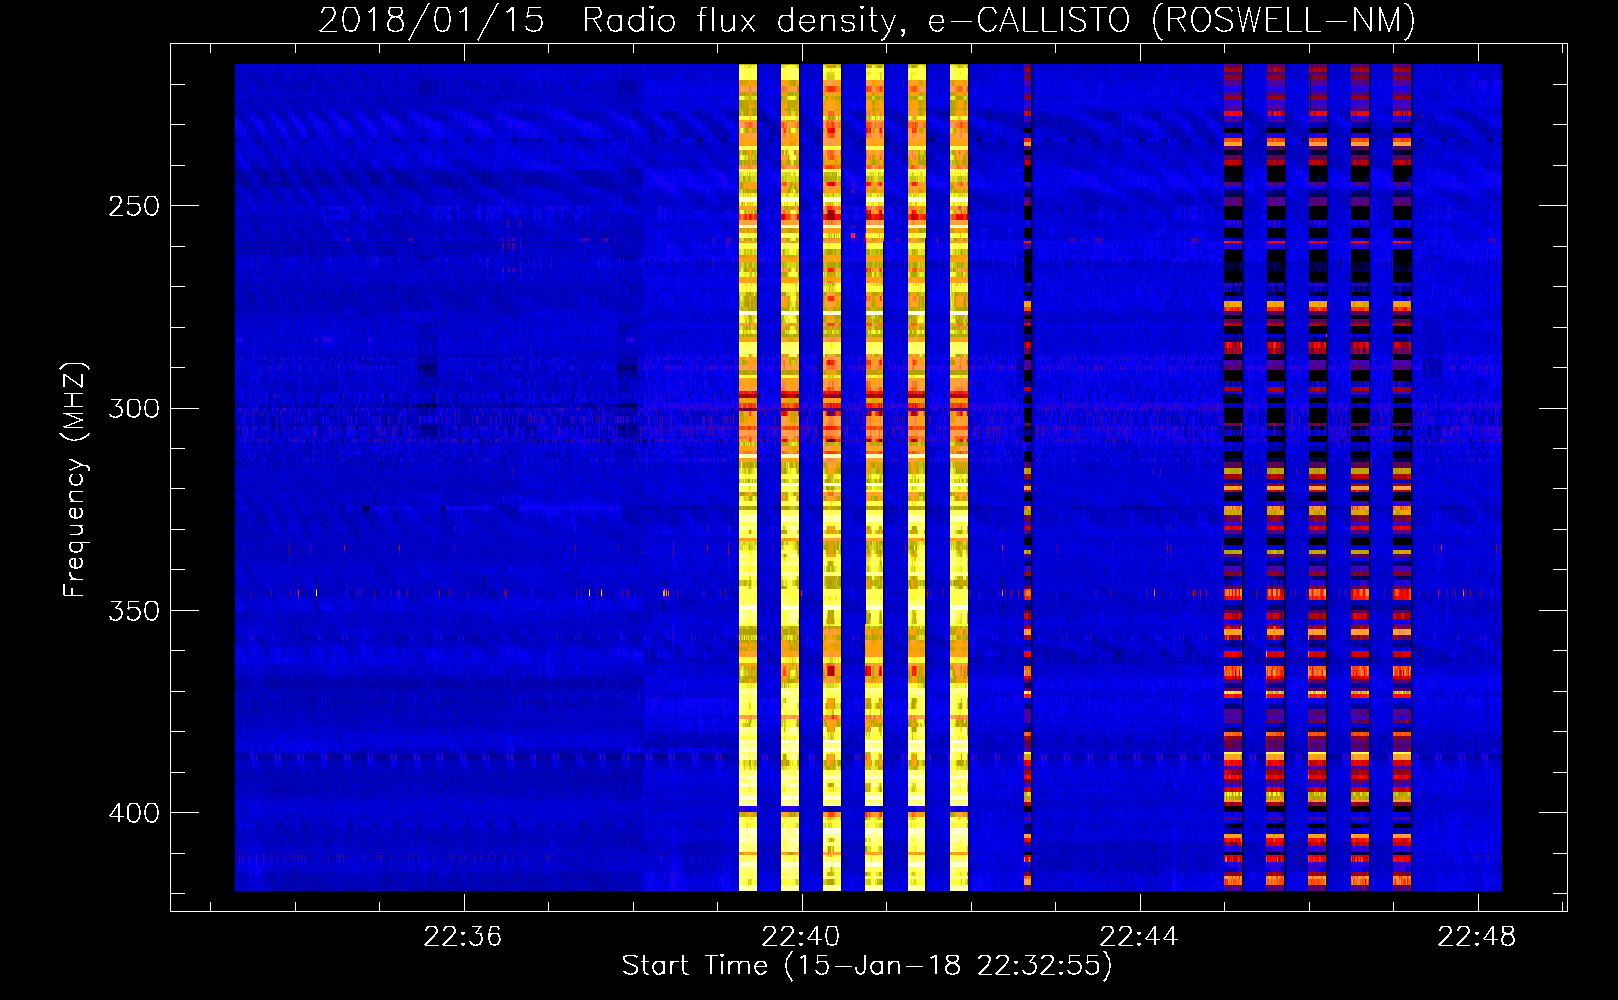Click the 350 frequency tick label
This screenshot has height=1000, width=1618.
tap(134, 611)
